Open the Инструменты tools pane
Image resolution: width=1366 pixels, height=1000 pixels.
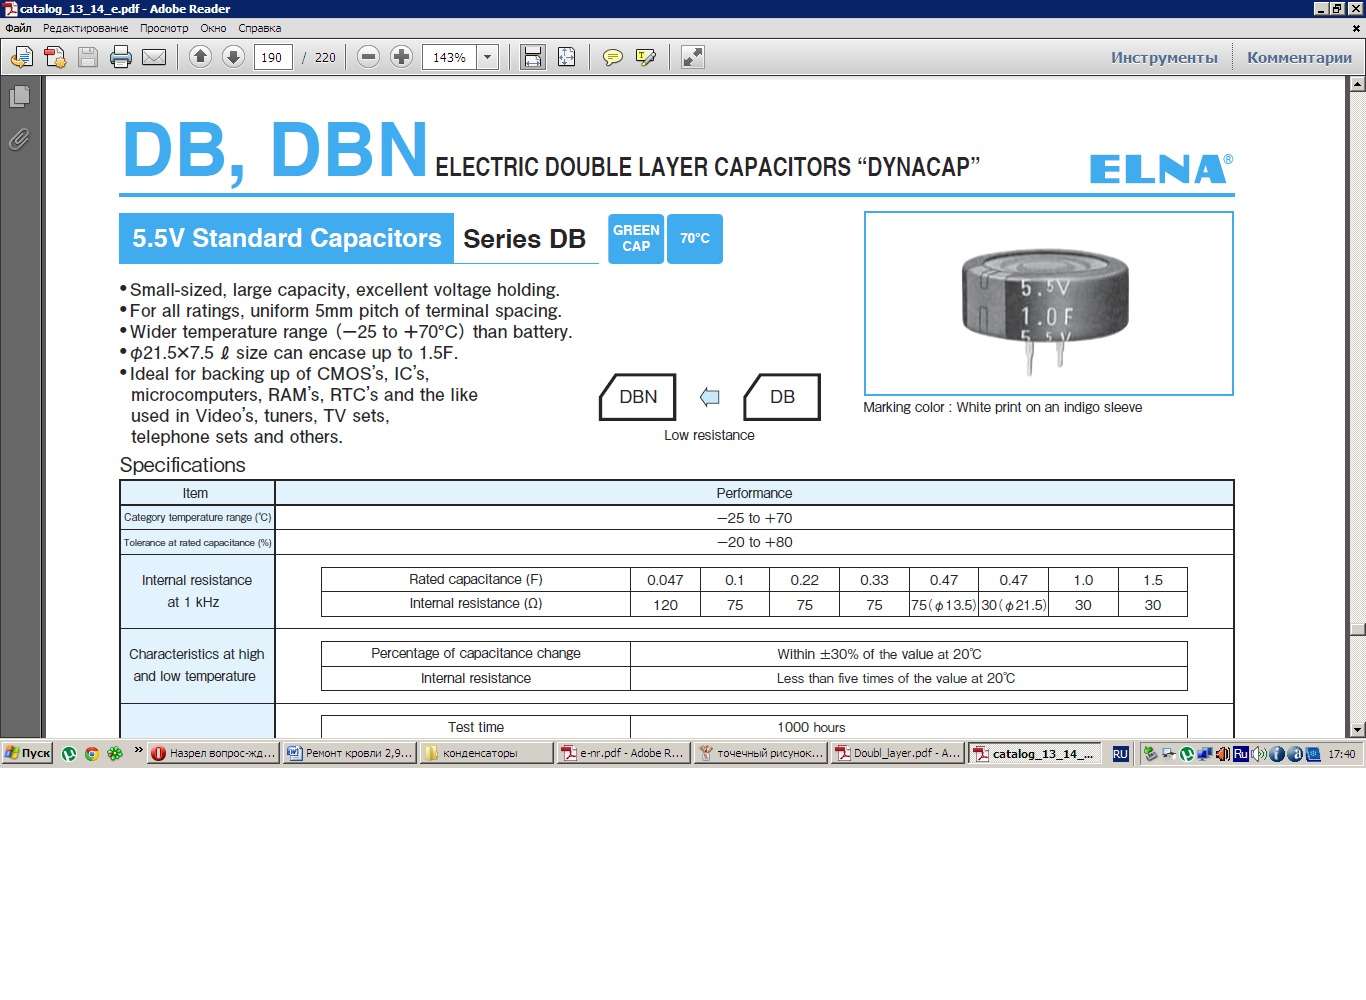(1164, 57)
